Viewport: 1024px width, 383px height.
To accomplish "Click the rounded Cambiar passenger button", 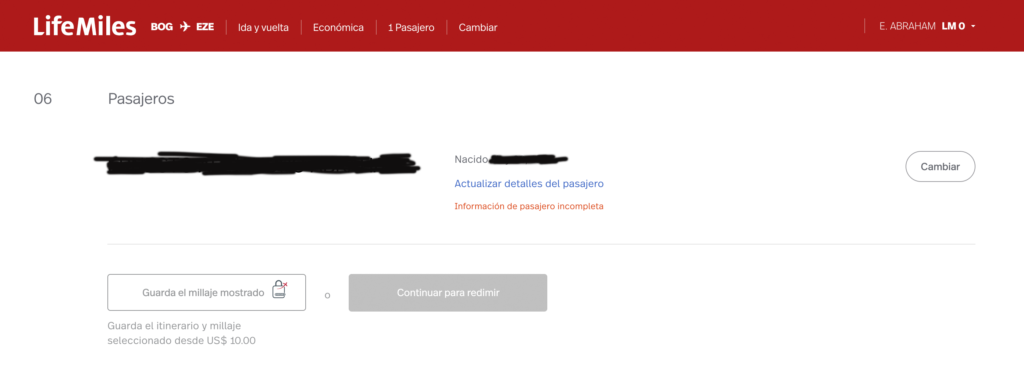I will (940, 167).
